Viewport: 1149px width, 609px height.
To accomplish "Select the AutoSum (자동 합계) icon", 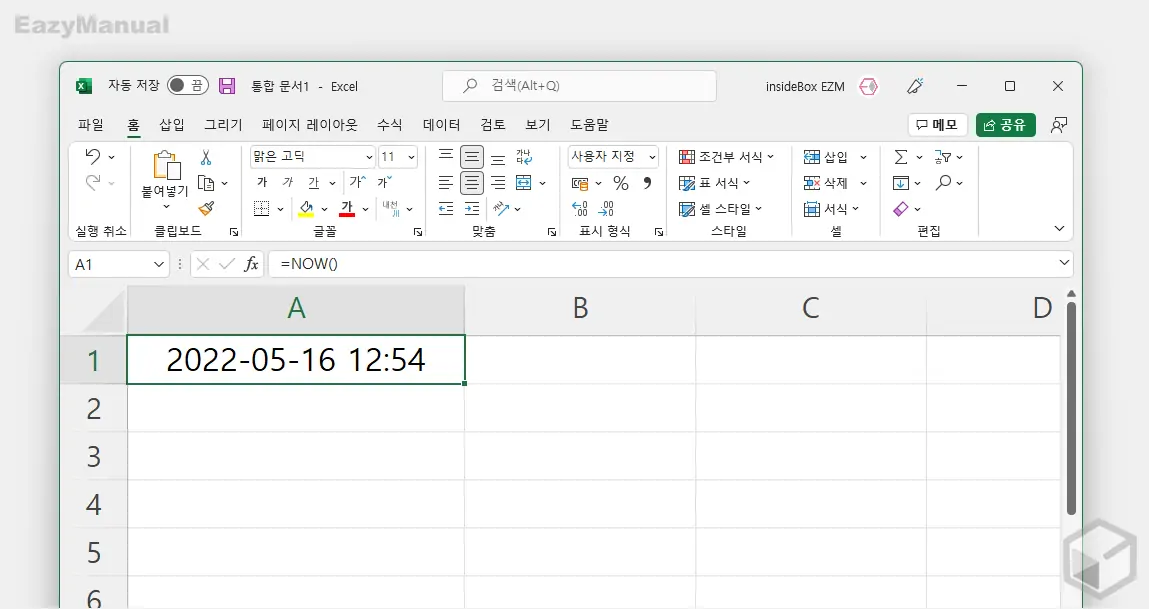I will click(903, 156).
